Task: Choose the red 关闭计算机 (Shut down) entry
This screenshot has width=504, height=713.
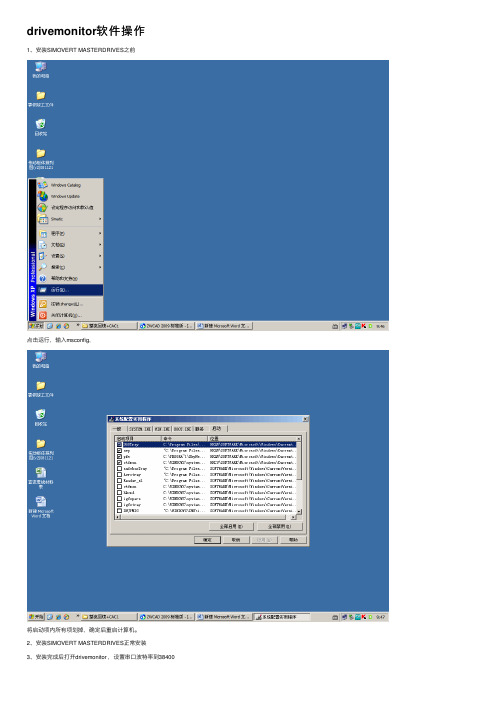Action: pos(70,315)
